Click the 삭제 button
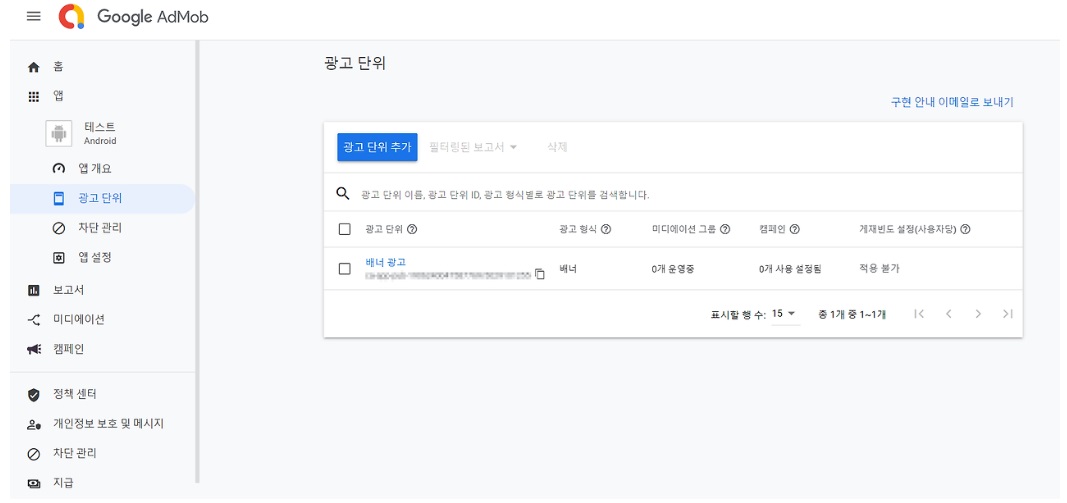Image resolution: width=1067 pixels, height=503 pixels. coord(557,147)
